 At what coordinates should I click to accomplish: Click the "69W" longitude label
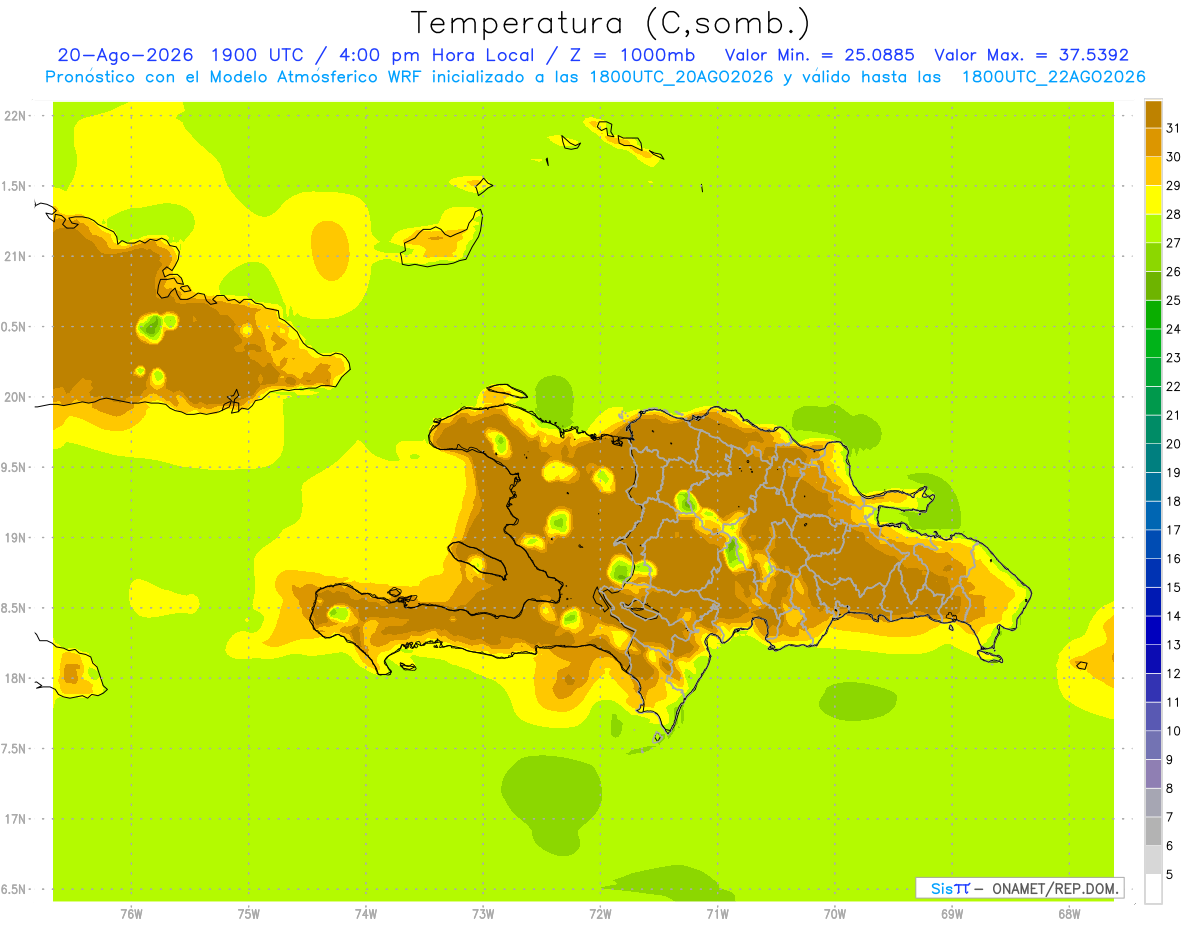click(952, 914)
